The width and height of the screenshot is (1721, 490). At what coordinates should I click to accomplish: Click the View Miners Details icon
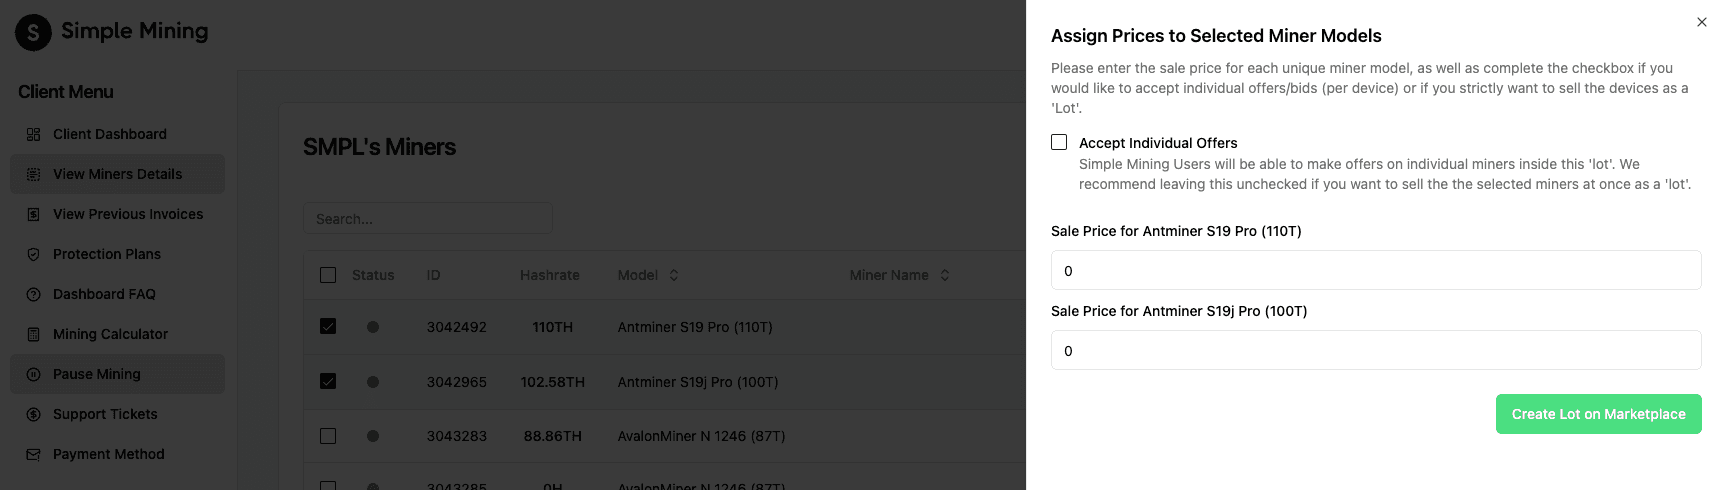(33, 174)
